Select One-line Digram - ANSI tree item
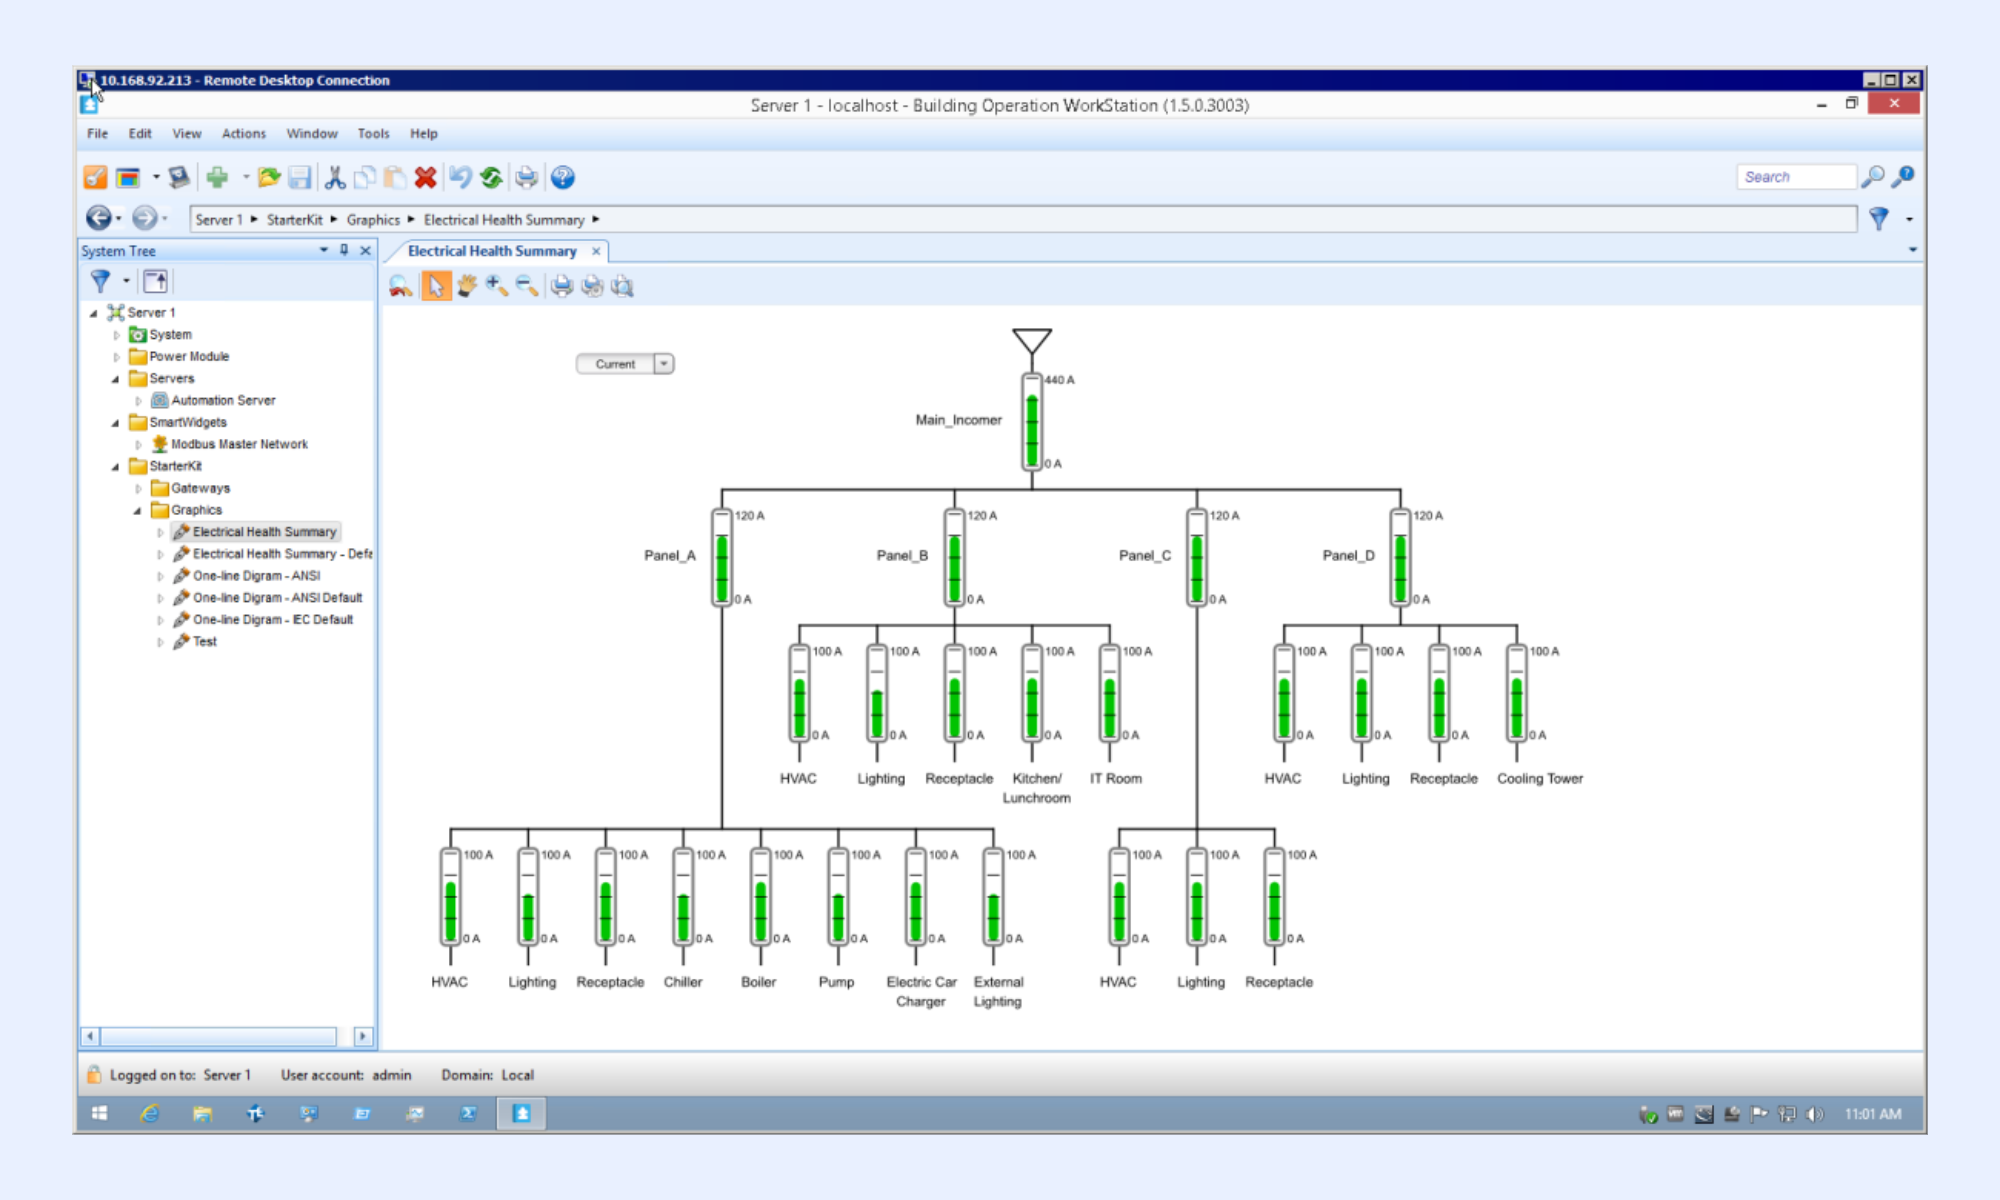Screen dimensions: 2000x1200 pos(256,576)
